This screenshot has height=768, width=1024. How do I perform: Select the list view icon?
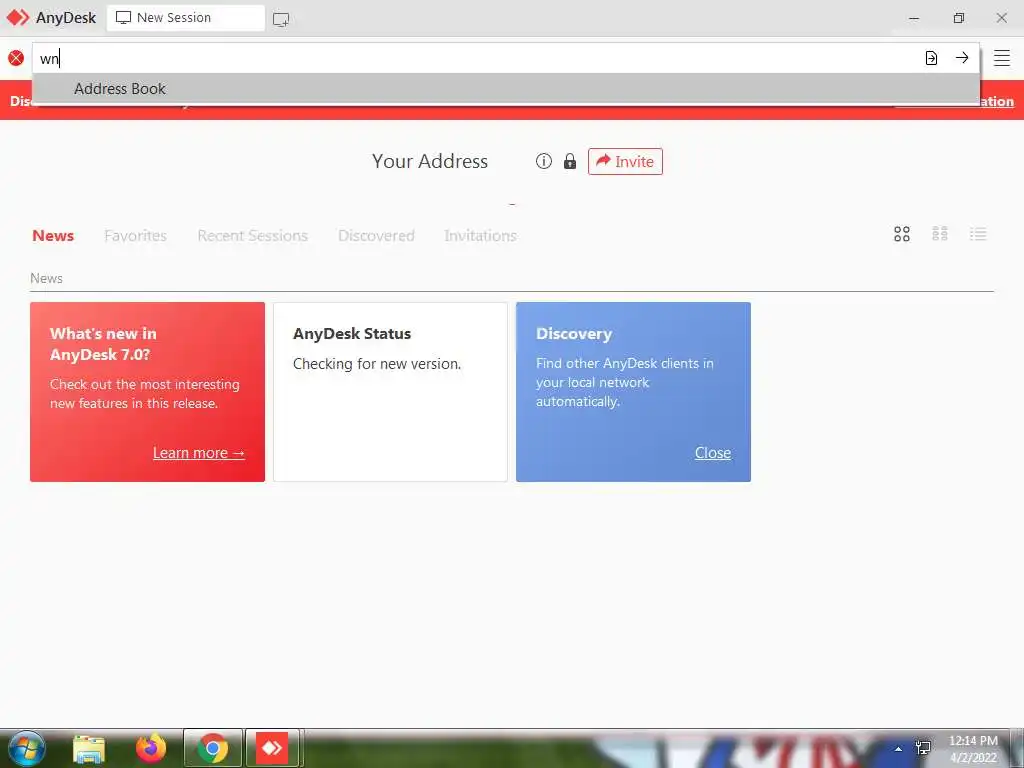[978, 234]
